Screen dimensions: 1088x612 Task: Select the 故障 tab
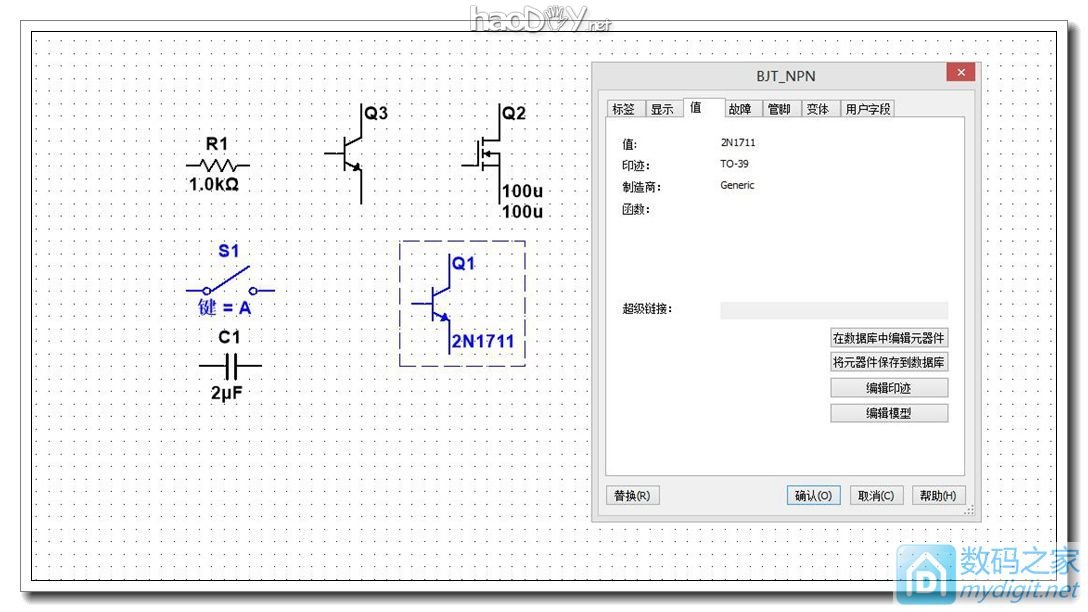click(x=740, y=109)
